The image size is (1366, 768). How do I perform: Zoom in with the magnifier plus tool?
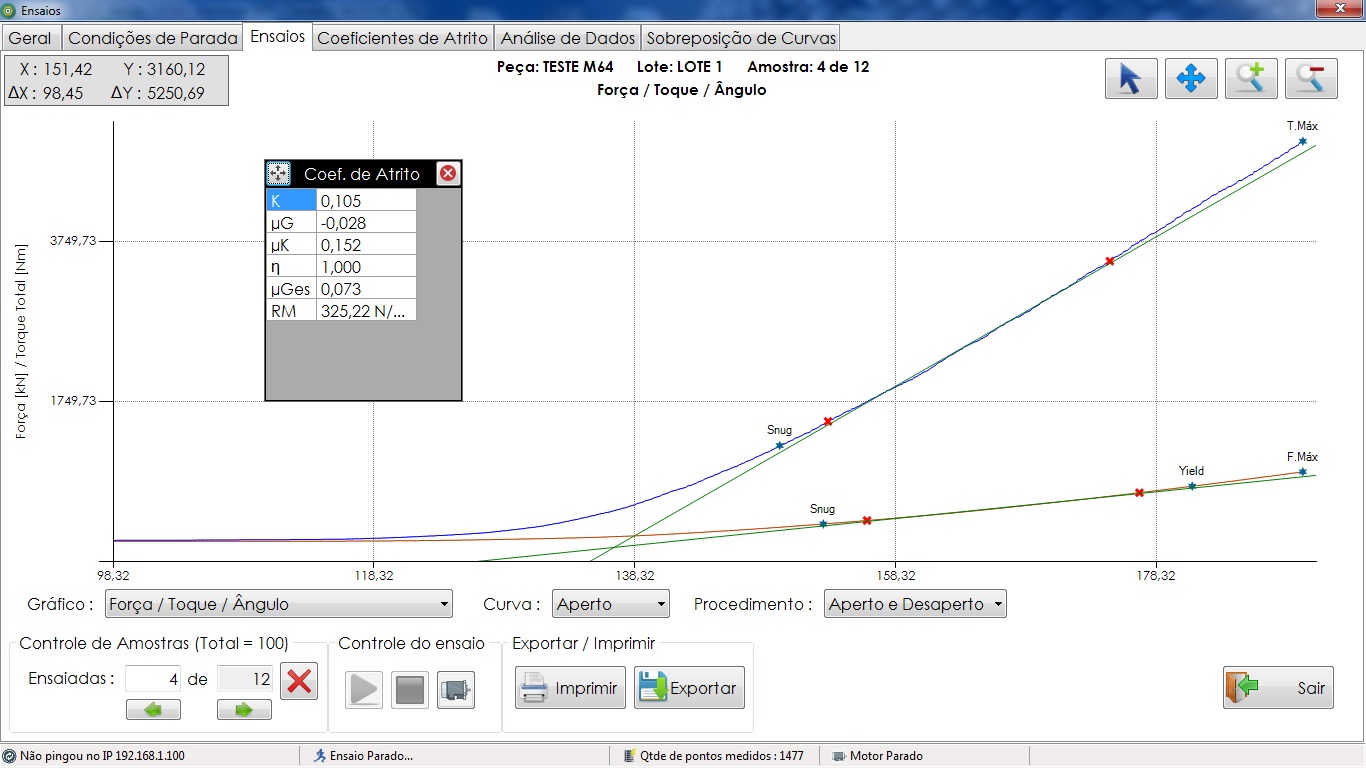[x=1251, y=78]
